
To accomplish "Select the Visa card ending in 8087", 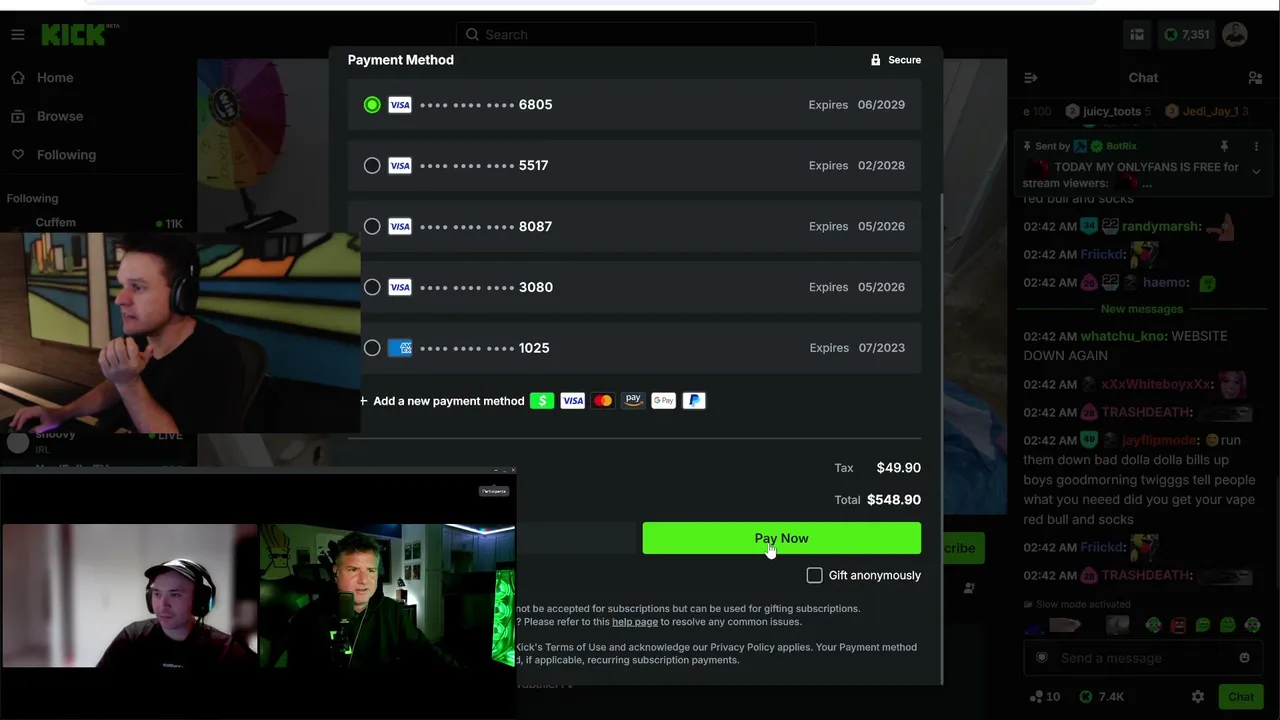I will [x=634, y=227].
